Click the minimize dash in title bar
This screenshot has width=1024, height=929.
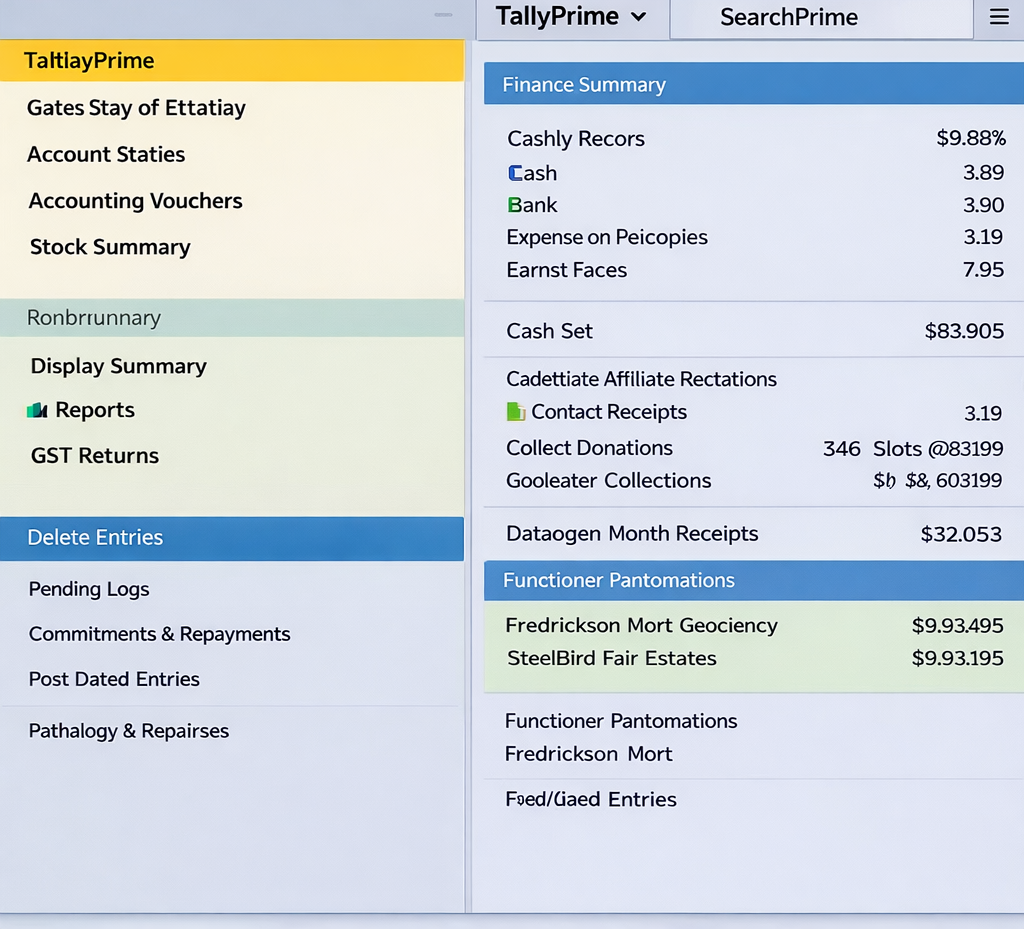point(444,15)
